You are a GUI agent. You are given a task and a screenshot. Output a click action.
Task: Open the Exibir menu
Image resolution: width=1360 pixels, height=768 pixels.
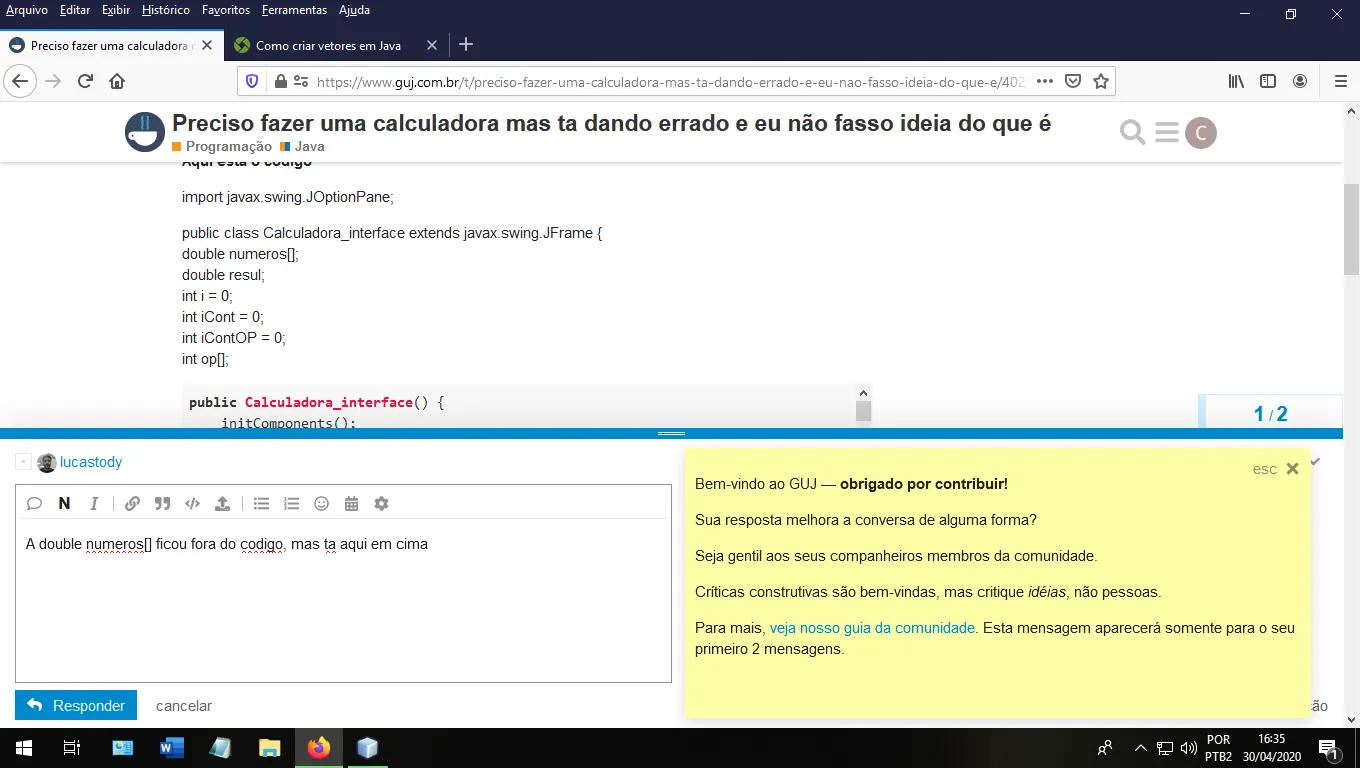click(x=116, y=10)
